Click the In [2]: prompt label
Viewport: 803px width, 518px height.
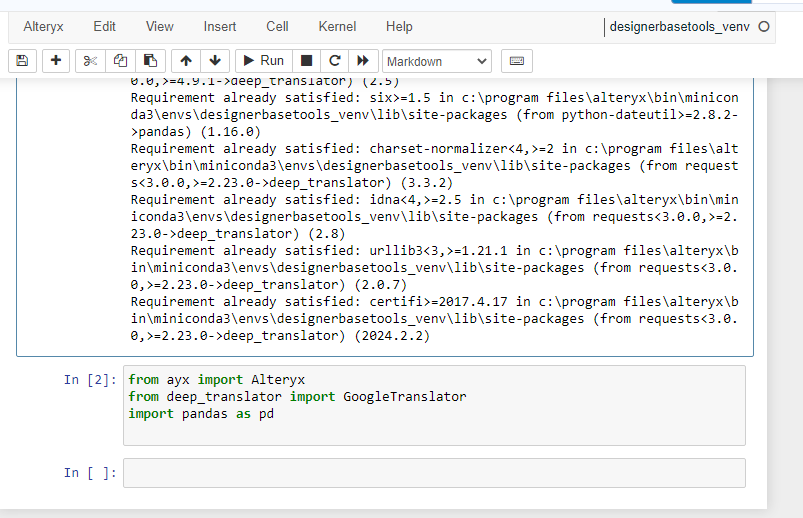point(90,380)
